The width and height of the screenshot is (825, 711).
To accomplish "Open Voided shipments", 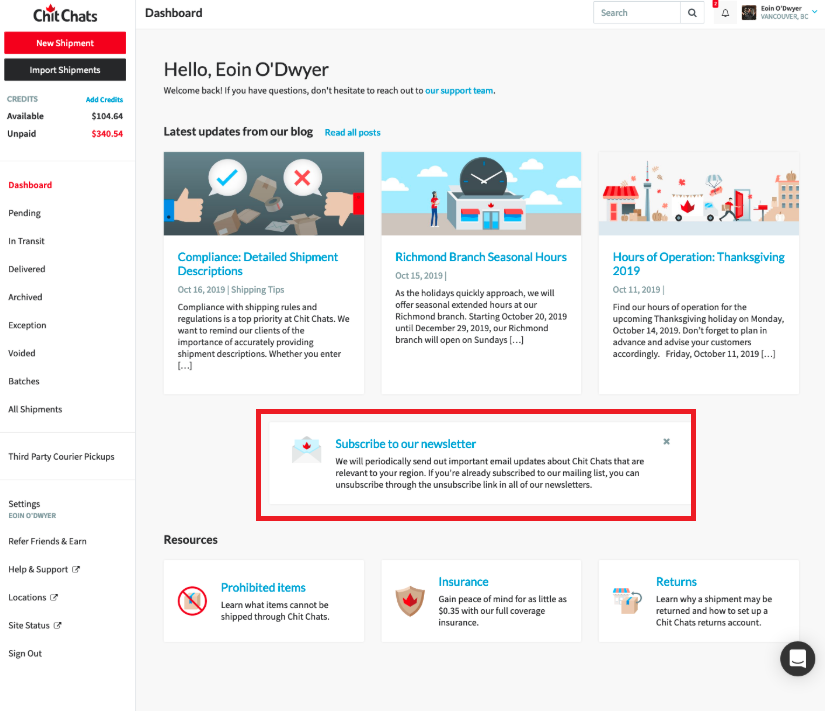I will tap(22, 353).
